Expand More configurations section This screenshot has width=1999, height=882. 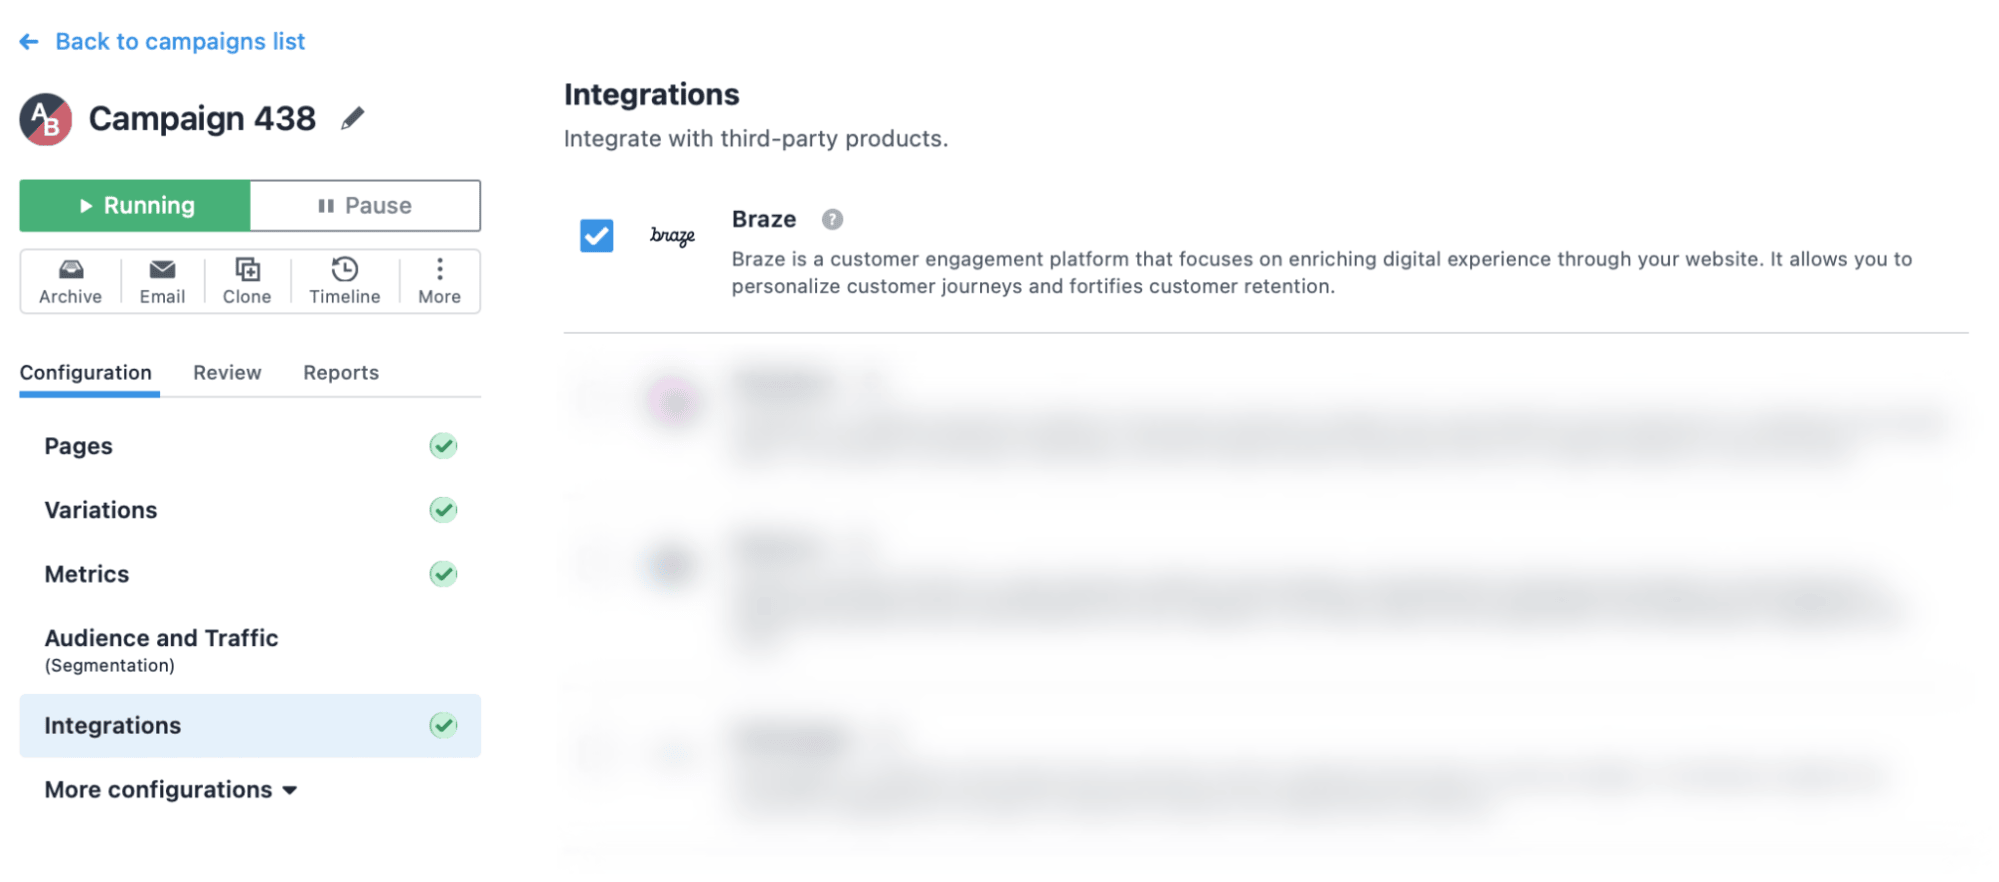coord(158,790)
